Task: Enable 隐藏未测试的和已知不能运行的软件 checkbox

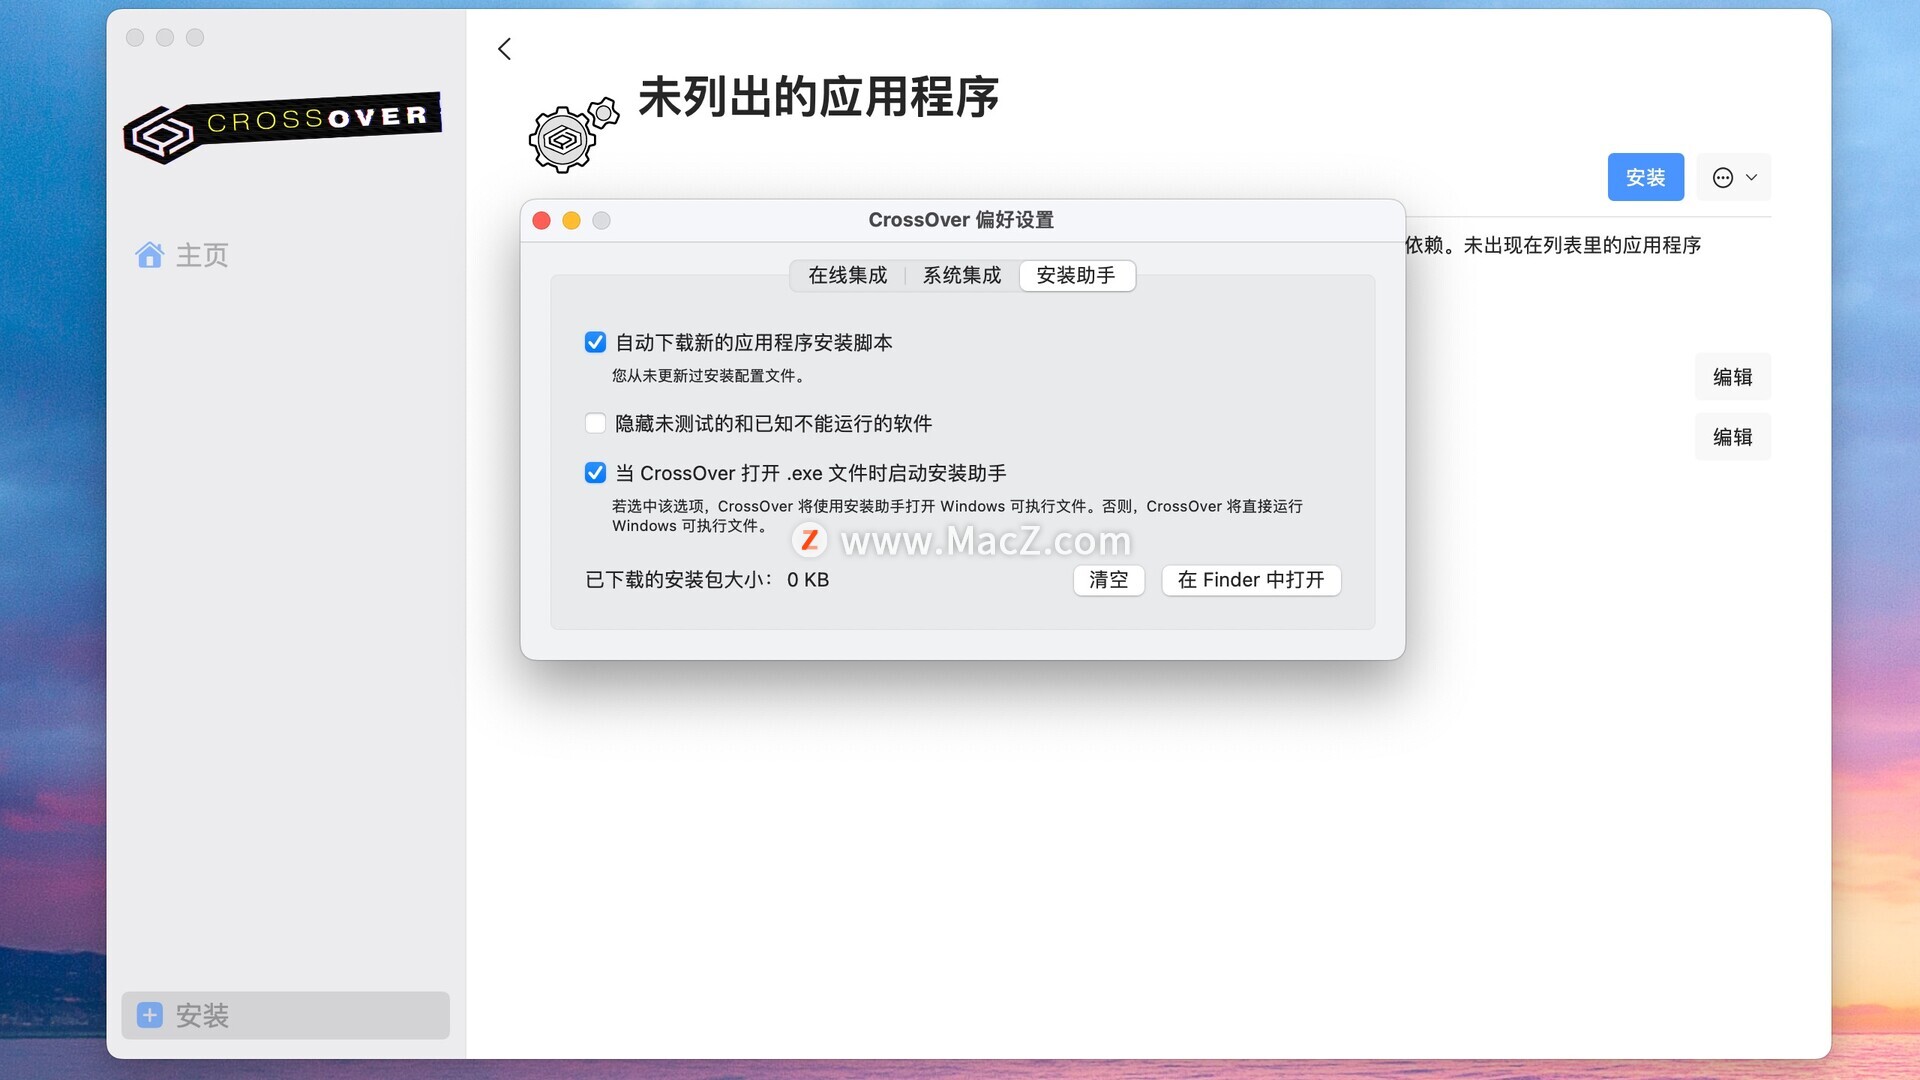Action: click(x=595, y=423)
